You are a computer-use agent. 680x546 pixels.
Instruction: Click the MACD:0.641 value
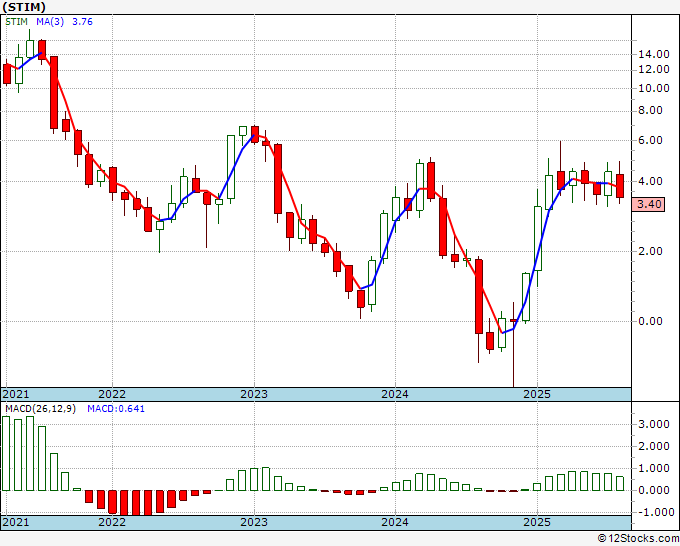[x=116, y=409]
